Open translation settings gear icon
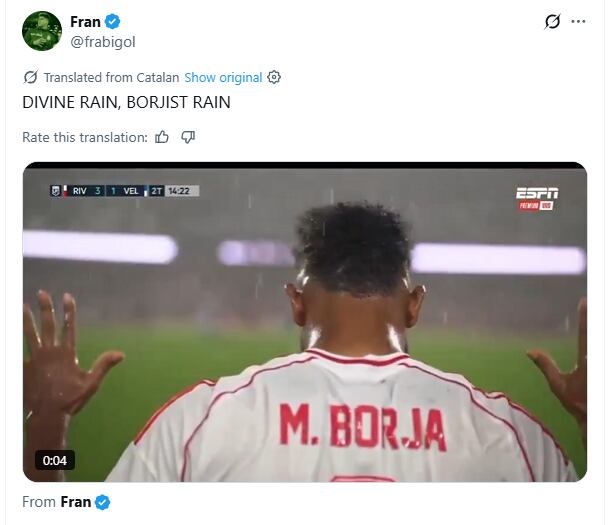Viewport: 616px width, 525px height. coord(274,77)
